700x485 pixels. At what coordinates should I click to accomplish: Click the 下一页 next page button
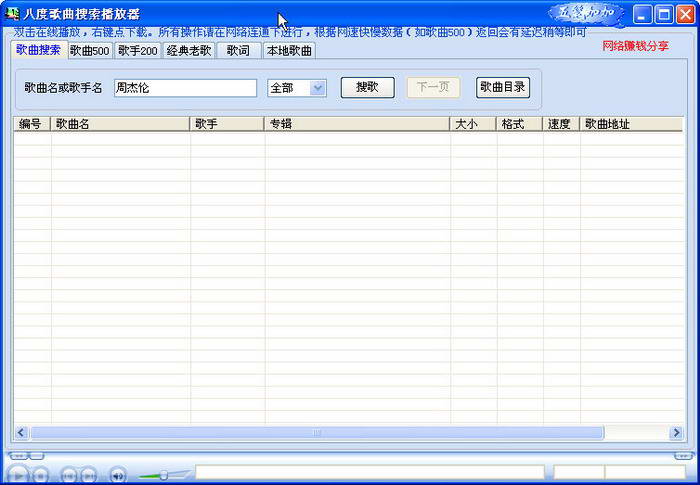(x=433, y=87)
